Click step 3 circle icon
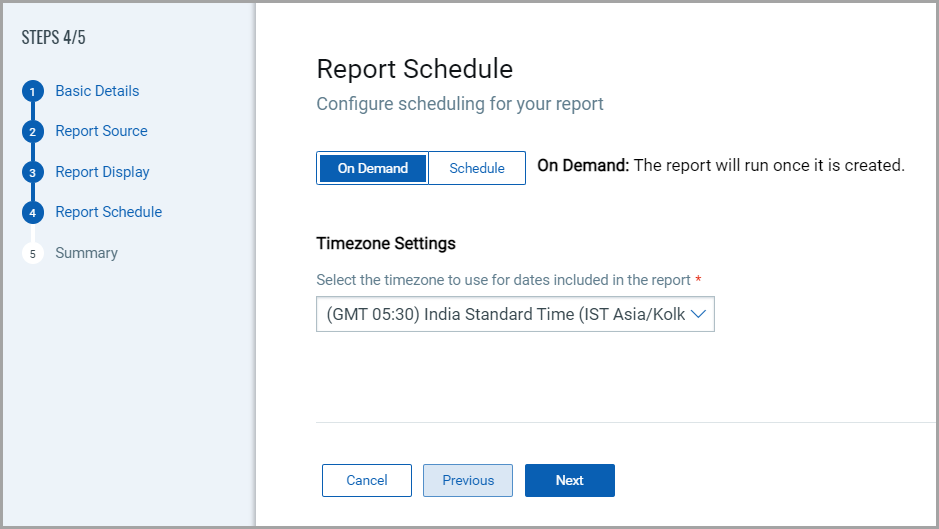The height and width of the screenshot is (529, 939). (x=32, y=172)
